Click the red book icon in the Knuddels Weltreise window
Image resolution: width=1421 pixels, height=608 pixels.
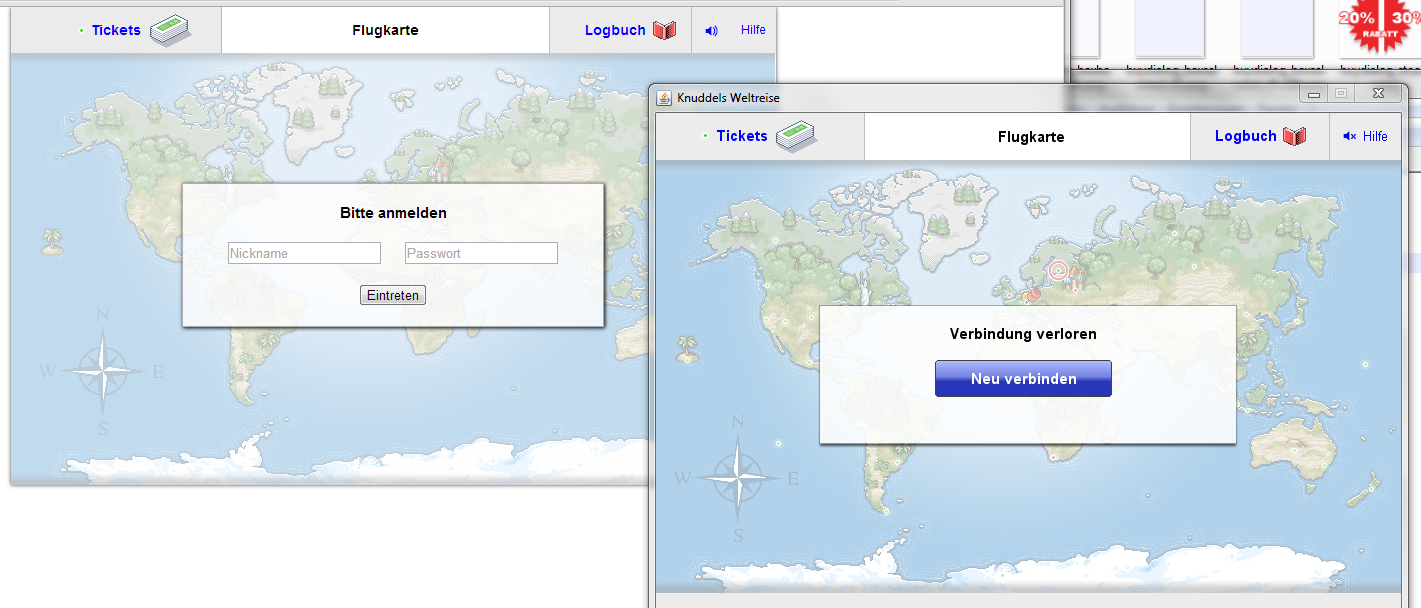tap(1295, 136)
